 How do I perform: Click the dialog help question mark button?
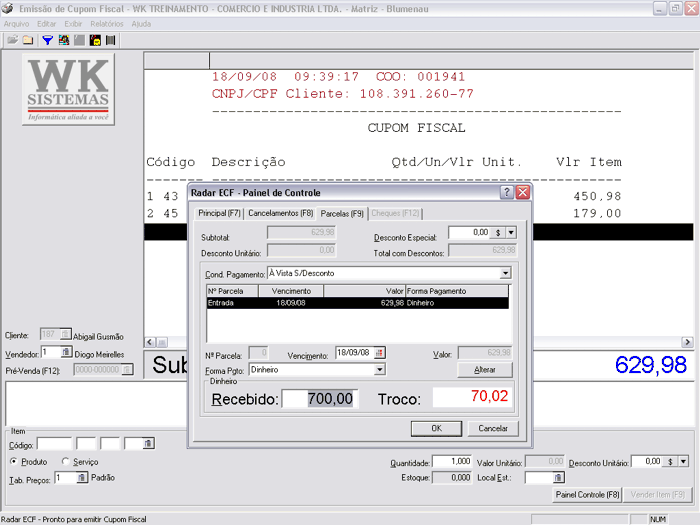pyautogui.click(x=507, y=192)
